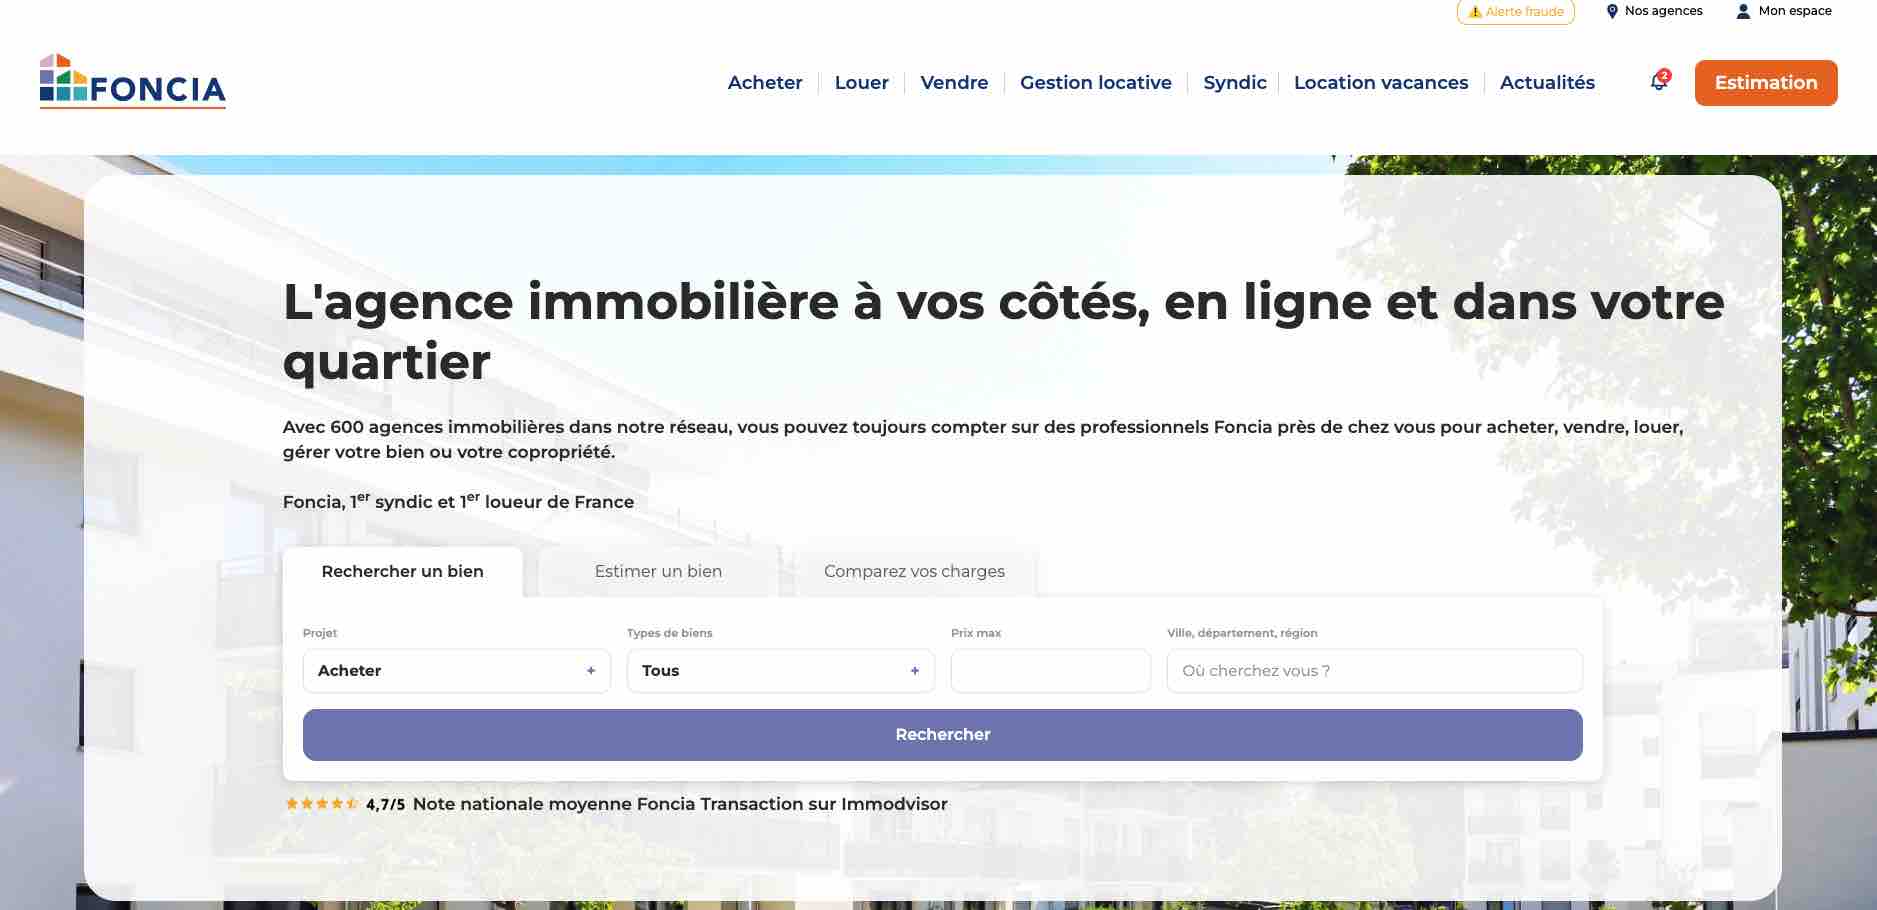Open the Louer menu item
The height and width of the screenshot is (910, 1877).
(x=861, y=83)
